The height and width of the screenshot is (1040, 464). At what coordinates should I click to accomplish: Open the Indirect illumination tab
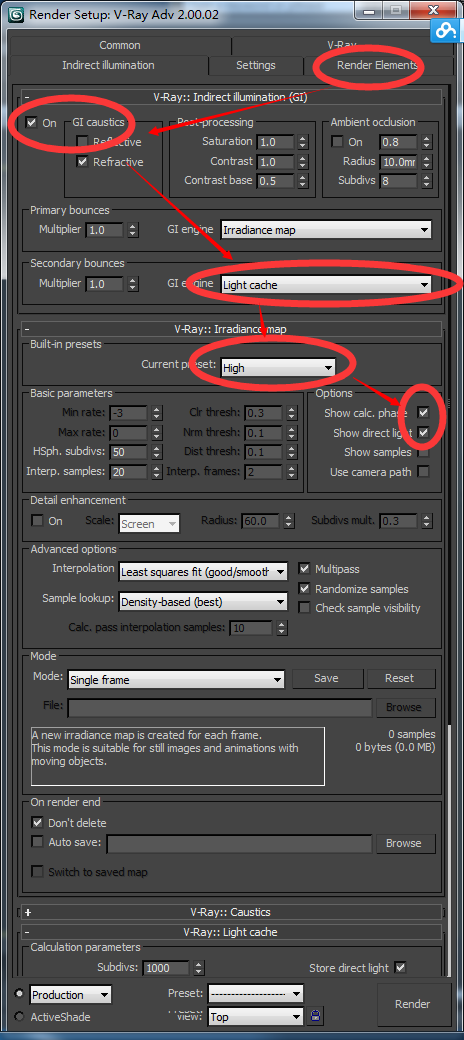tap(108, 65)
